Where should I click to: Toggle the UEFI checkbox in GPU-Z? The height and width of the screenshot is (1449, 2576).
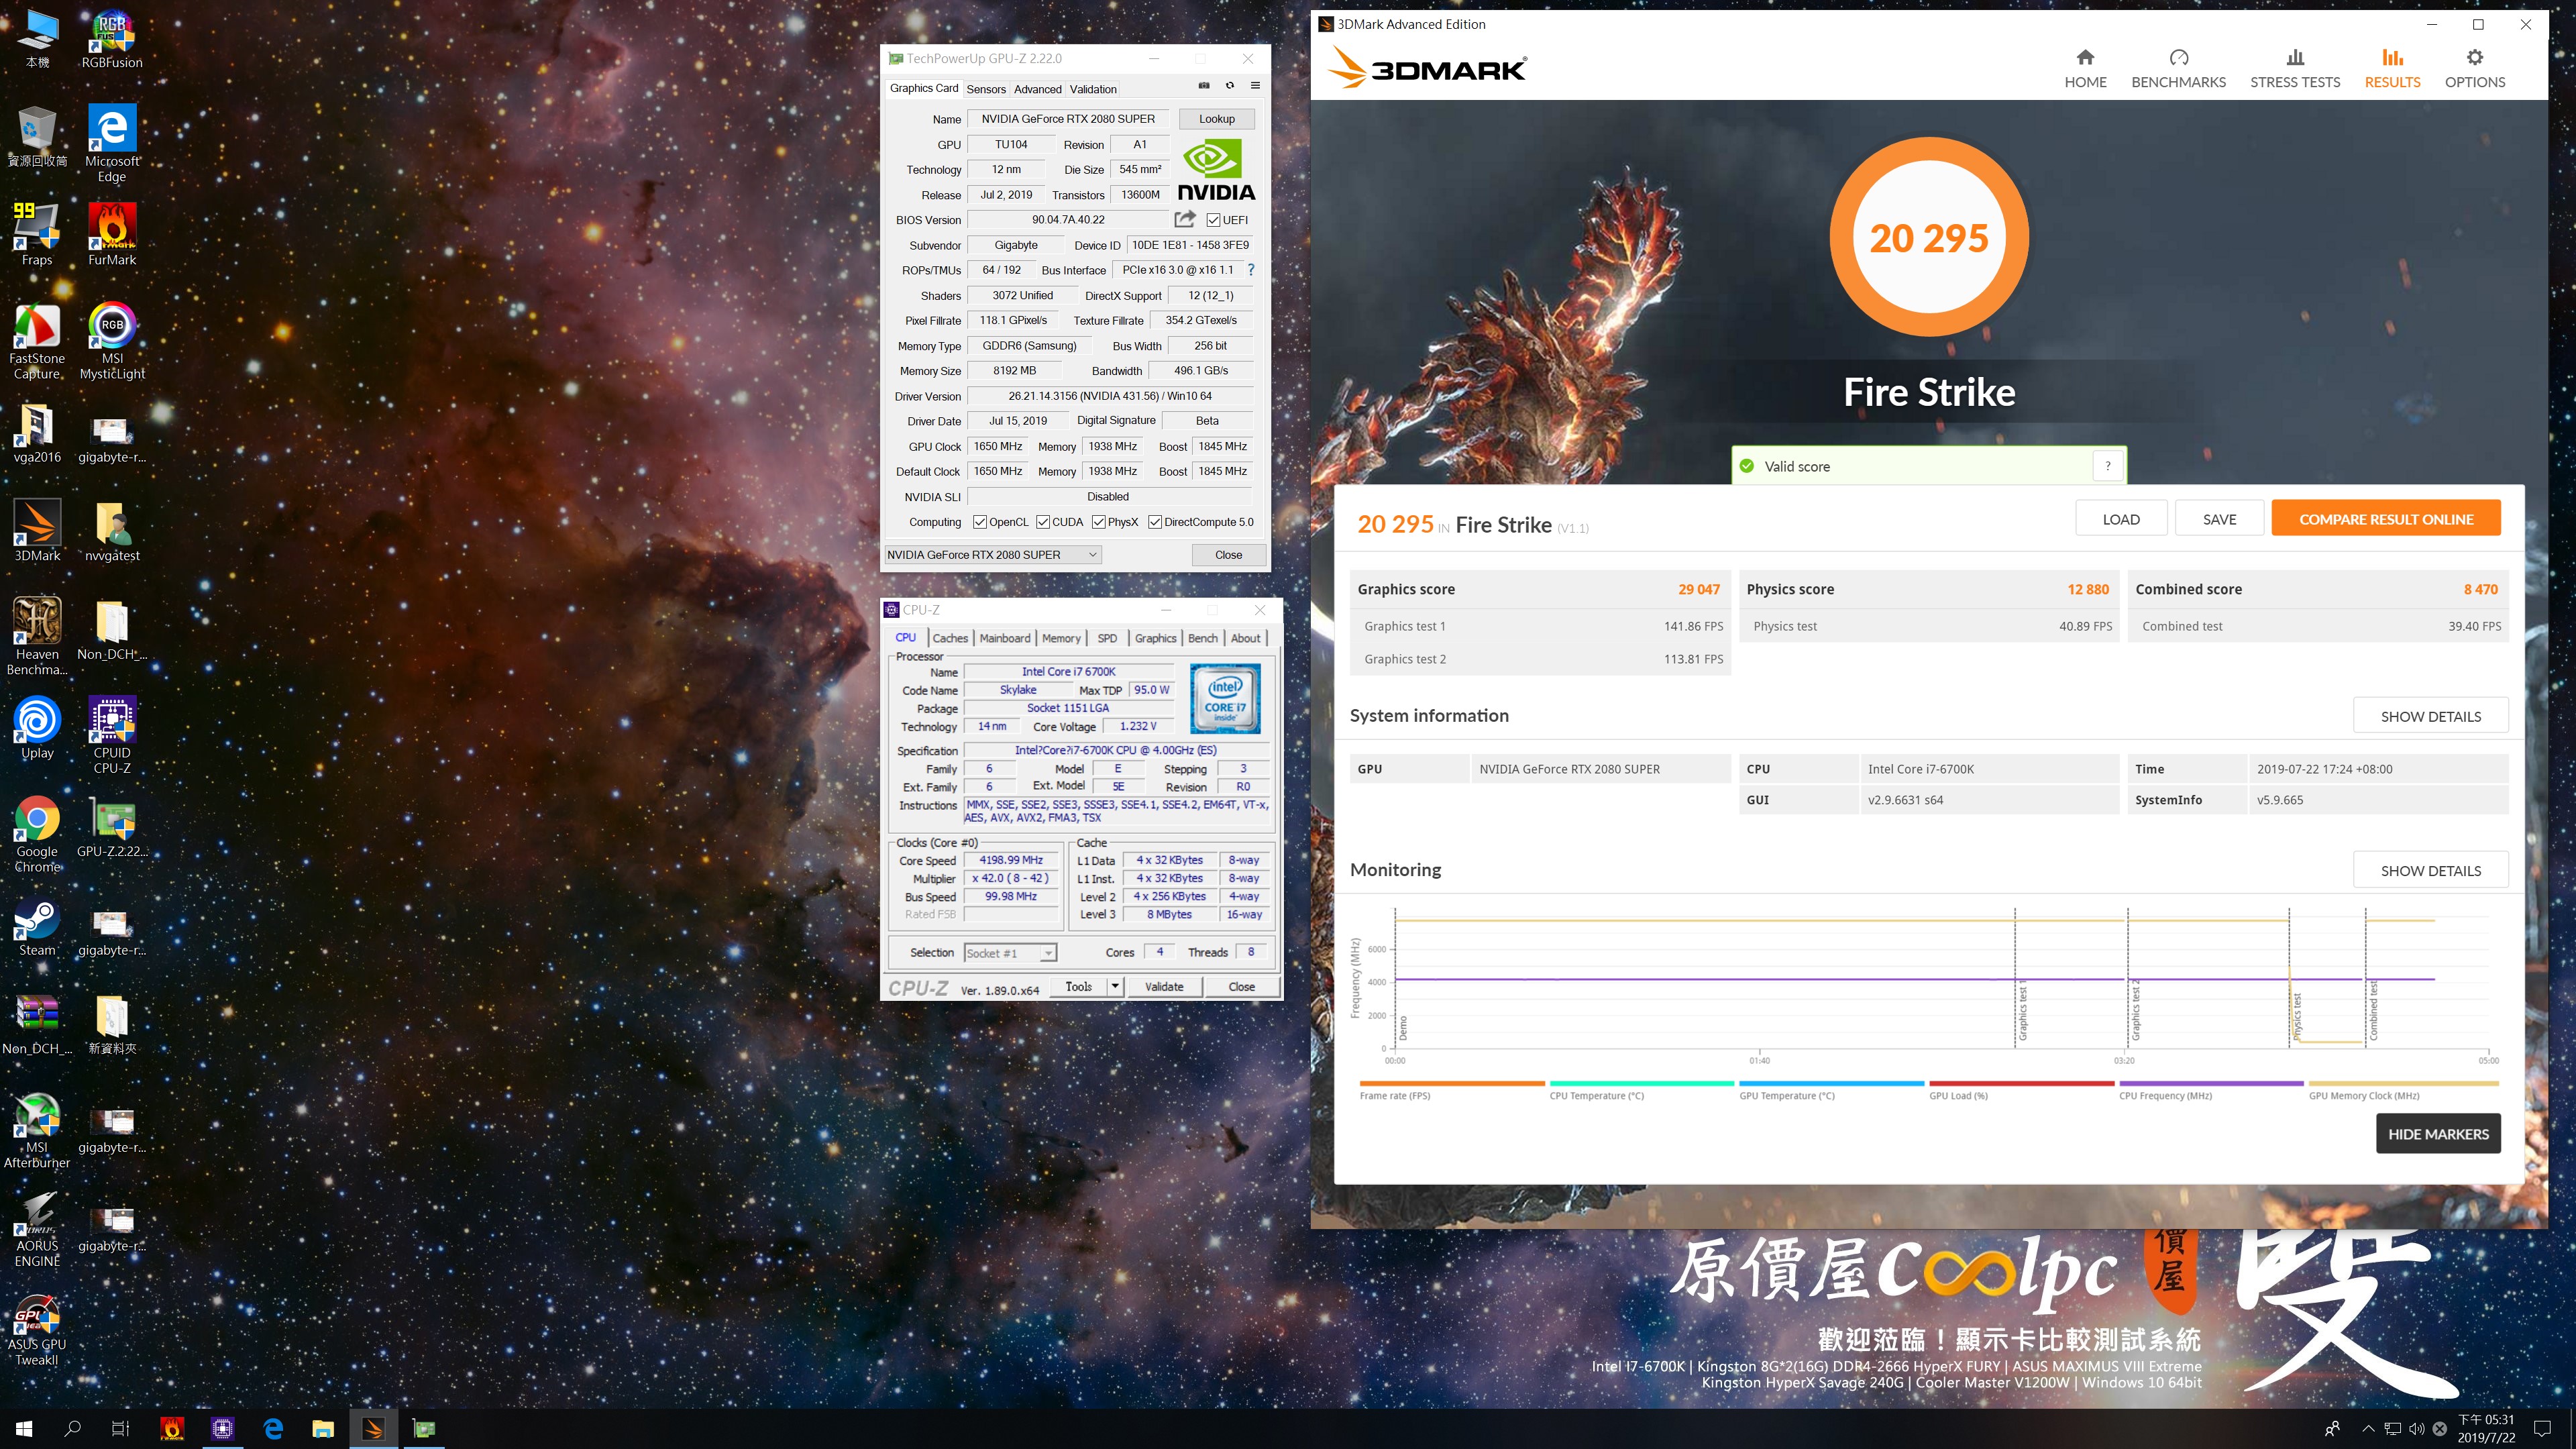[1213, 220]
